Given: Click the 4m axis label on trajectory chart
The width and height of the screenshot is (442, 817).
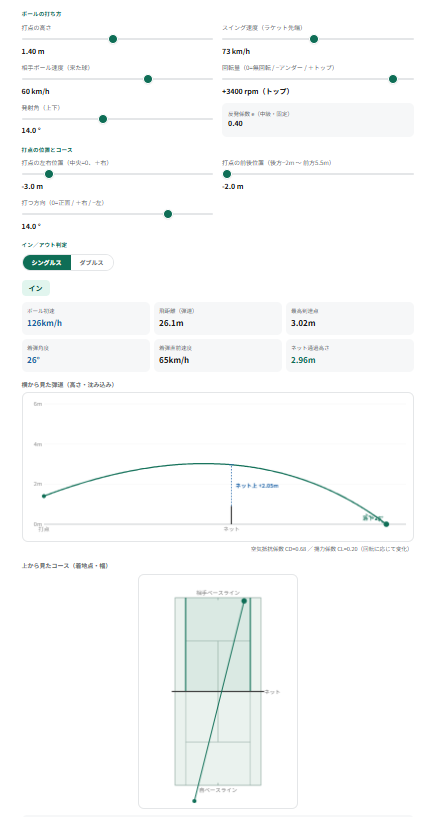Looking at the screenshot, I should coord(38,444).
